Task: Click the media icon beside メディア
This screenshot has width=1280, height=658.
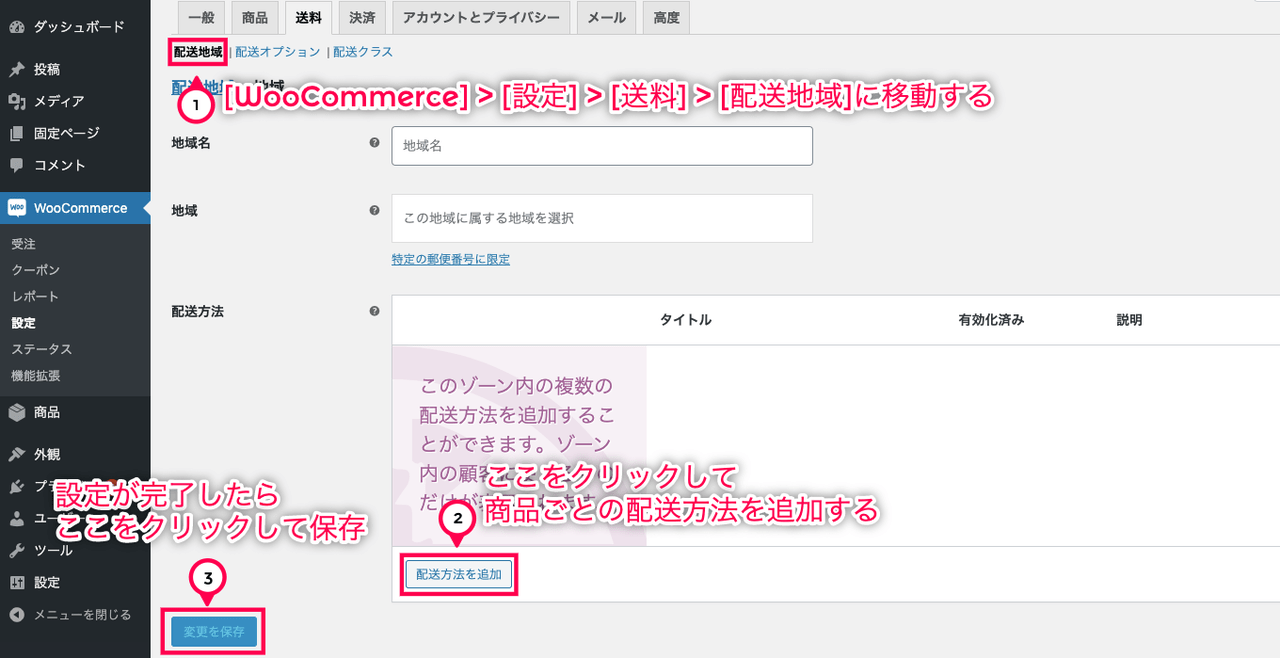Action: [16, 101]
